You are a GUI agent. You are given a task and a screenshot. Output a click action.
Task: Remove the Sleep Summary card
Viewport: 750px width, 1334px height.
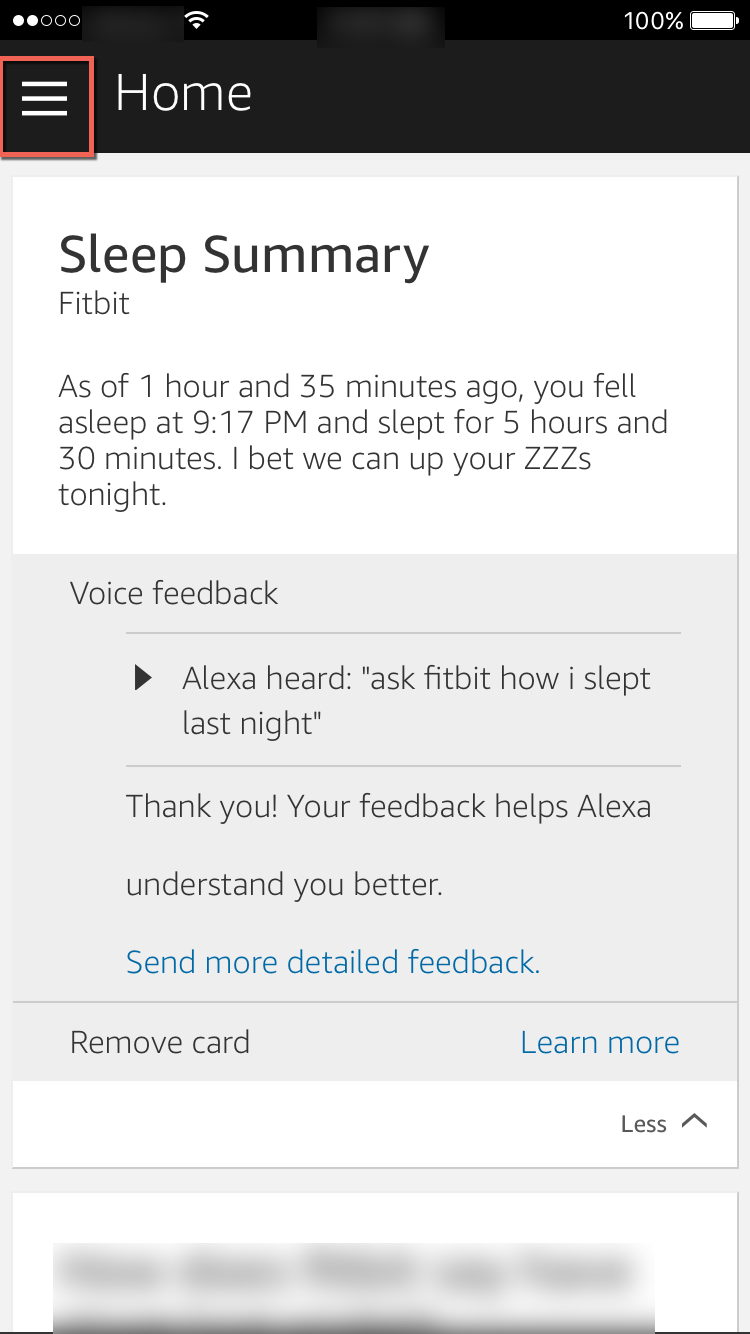coord(159,1042)
